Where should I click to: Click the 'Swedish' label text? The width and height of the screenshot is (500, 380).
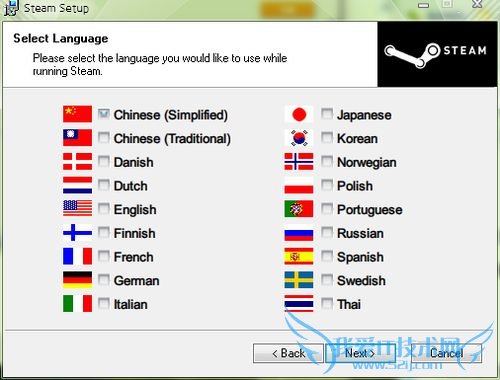(x=361, y=281)
